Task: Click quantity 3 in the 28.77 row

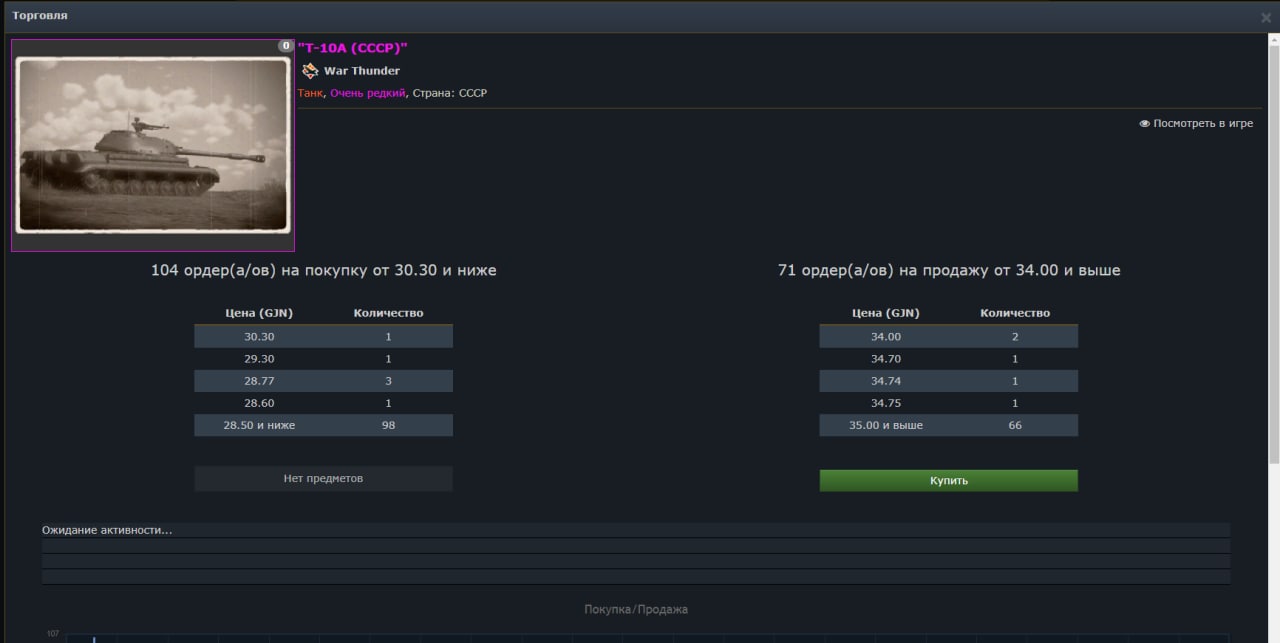Action: (388, 381)
